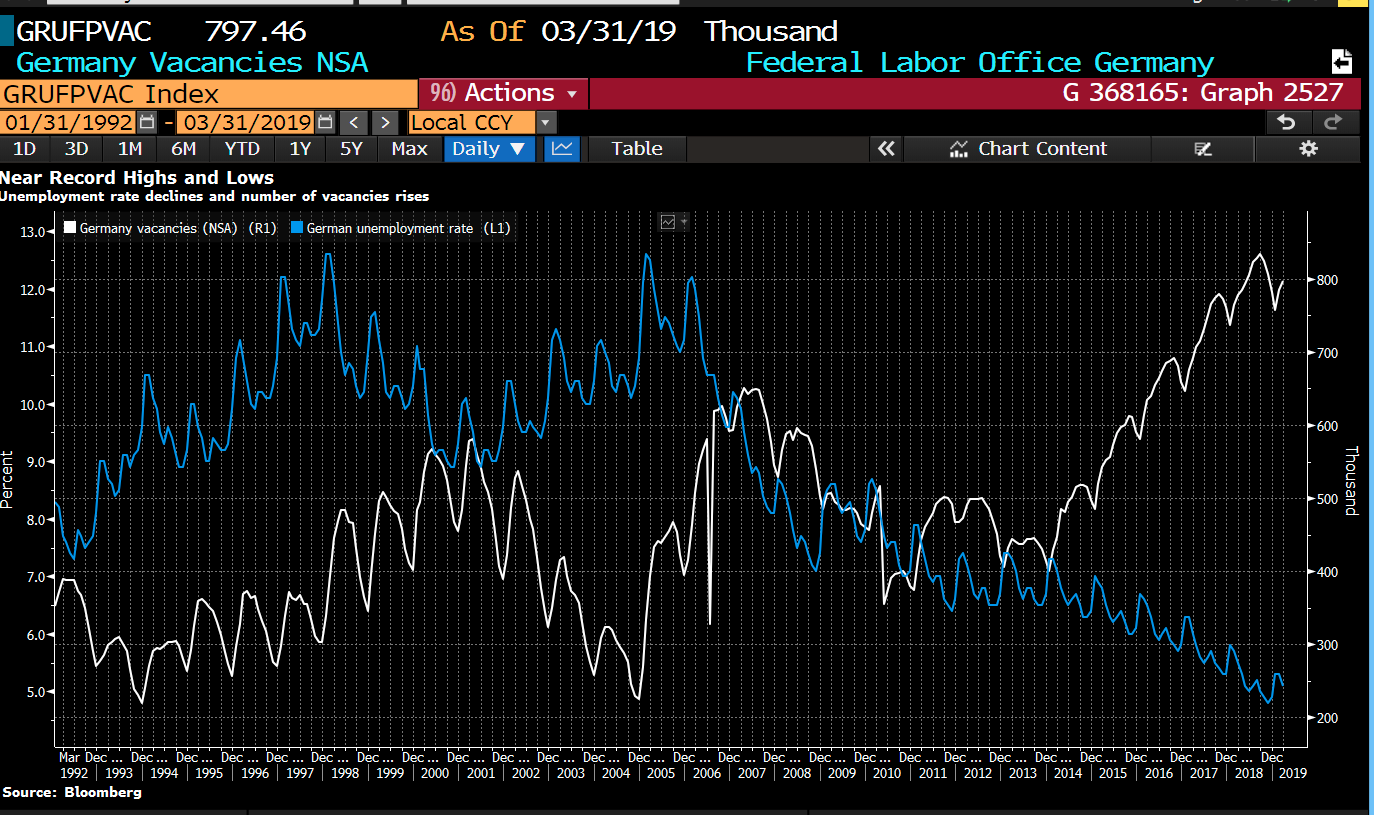
Task: Click the G 368165: Graph 2527 title
Action: [x=1203, y=93]
